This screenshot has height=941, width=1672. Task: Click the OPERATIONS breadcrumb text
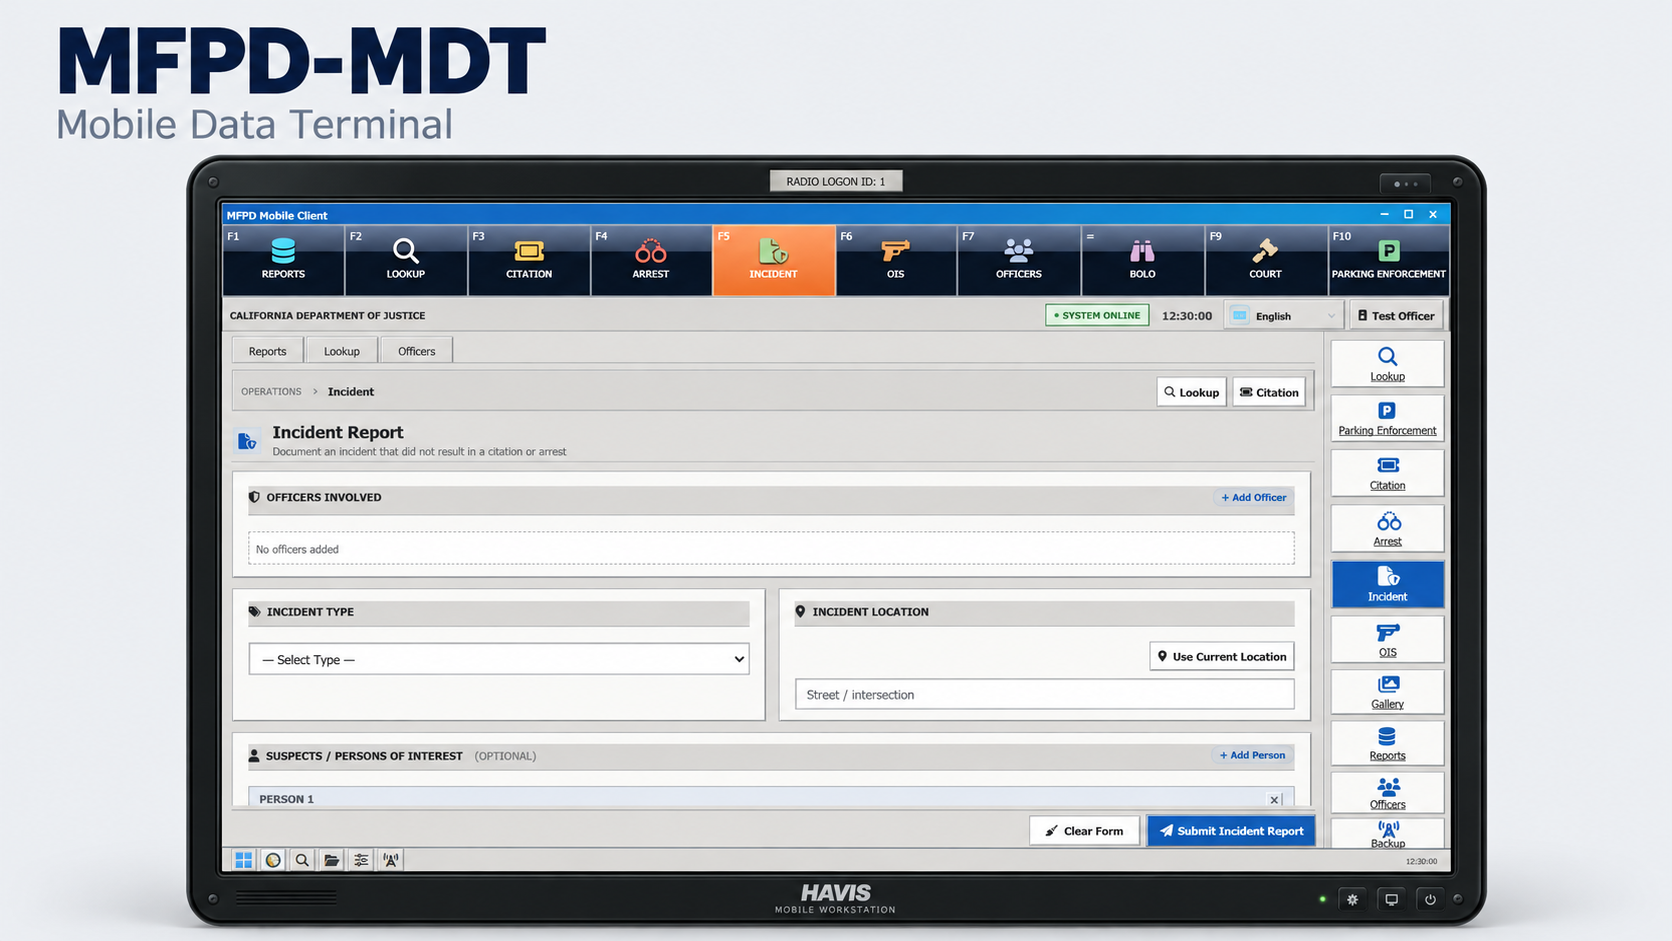pyautogui.click(x=271, y=392)
